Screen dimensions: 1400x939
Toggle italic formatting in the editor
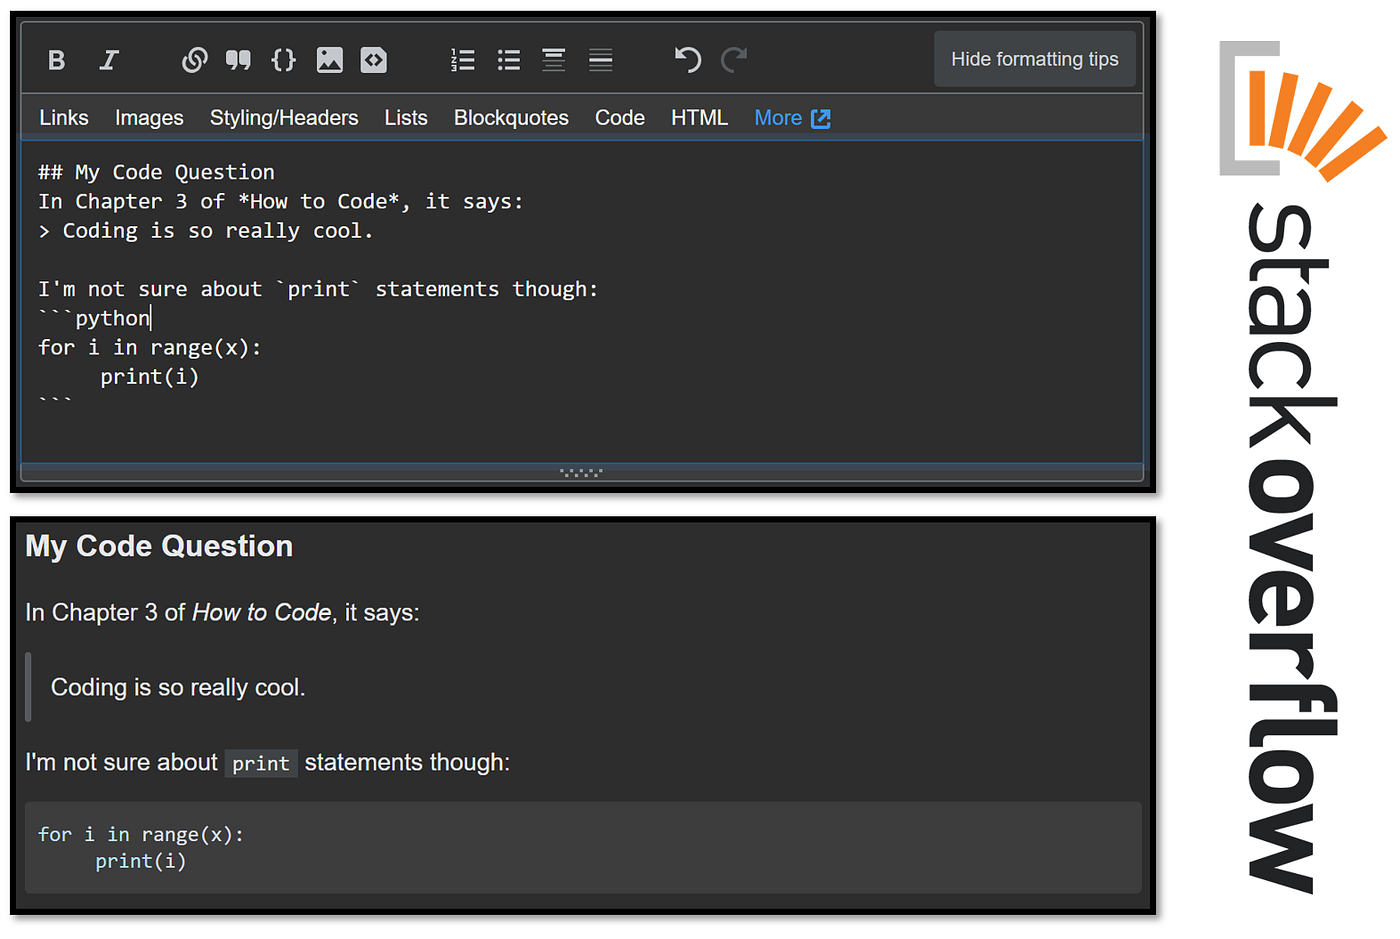tap(108, 59)
